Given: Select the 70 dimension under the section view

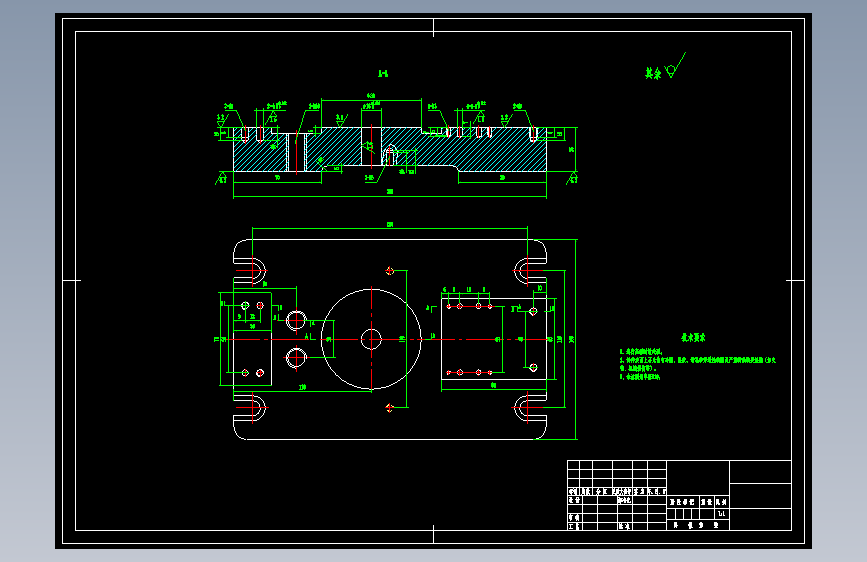Looking at the screenshot, I should (278, 178).
